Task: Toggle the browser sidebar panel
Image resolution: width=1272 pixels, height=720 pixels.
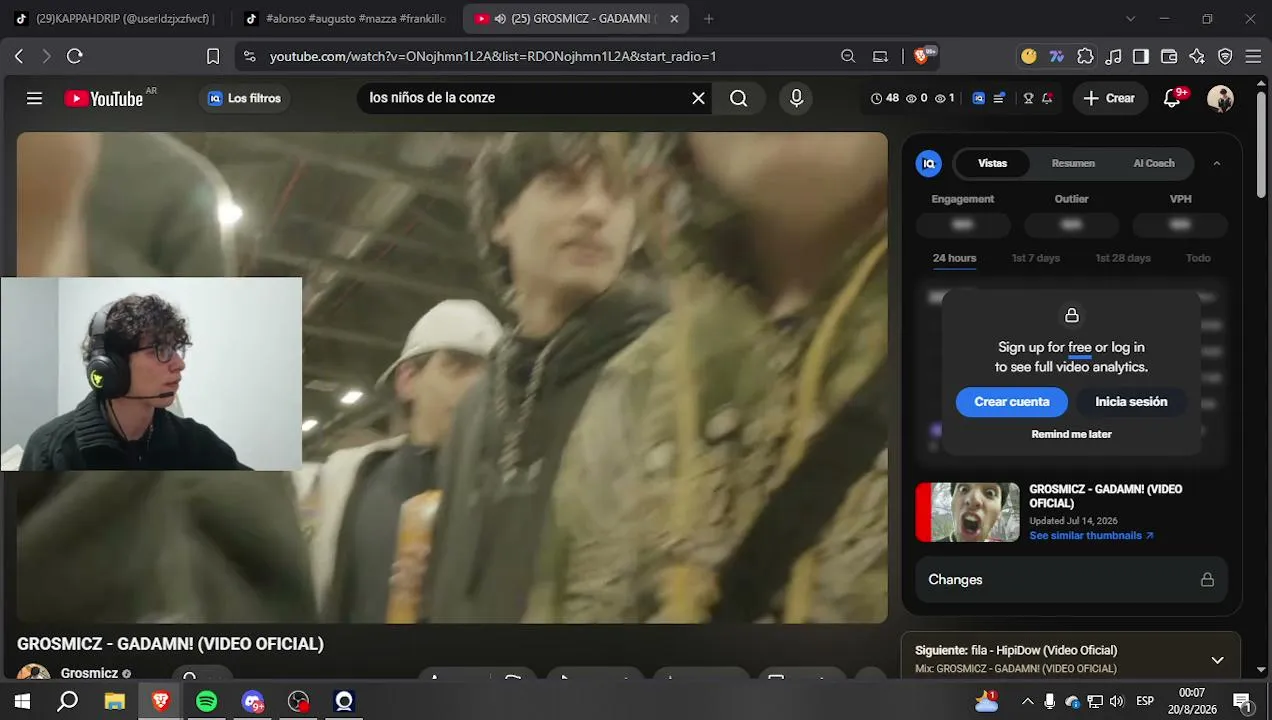Action: 1141,56
